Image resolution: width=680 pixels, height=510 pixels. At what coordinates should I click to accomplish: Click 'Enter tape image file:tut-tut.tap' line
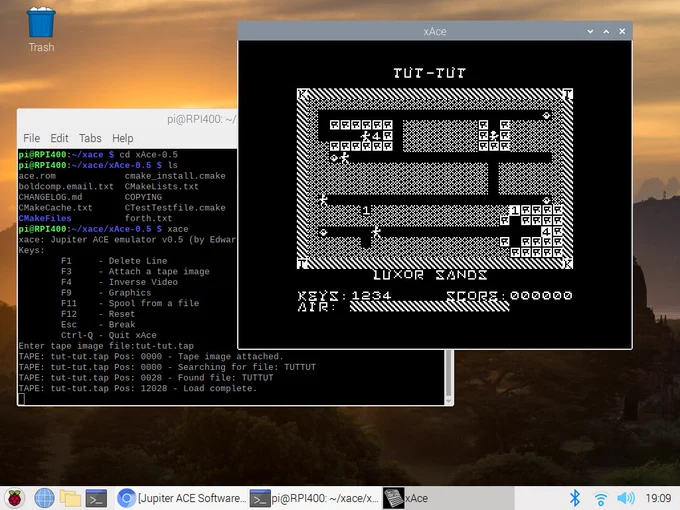coord(106,346)
